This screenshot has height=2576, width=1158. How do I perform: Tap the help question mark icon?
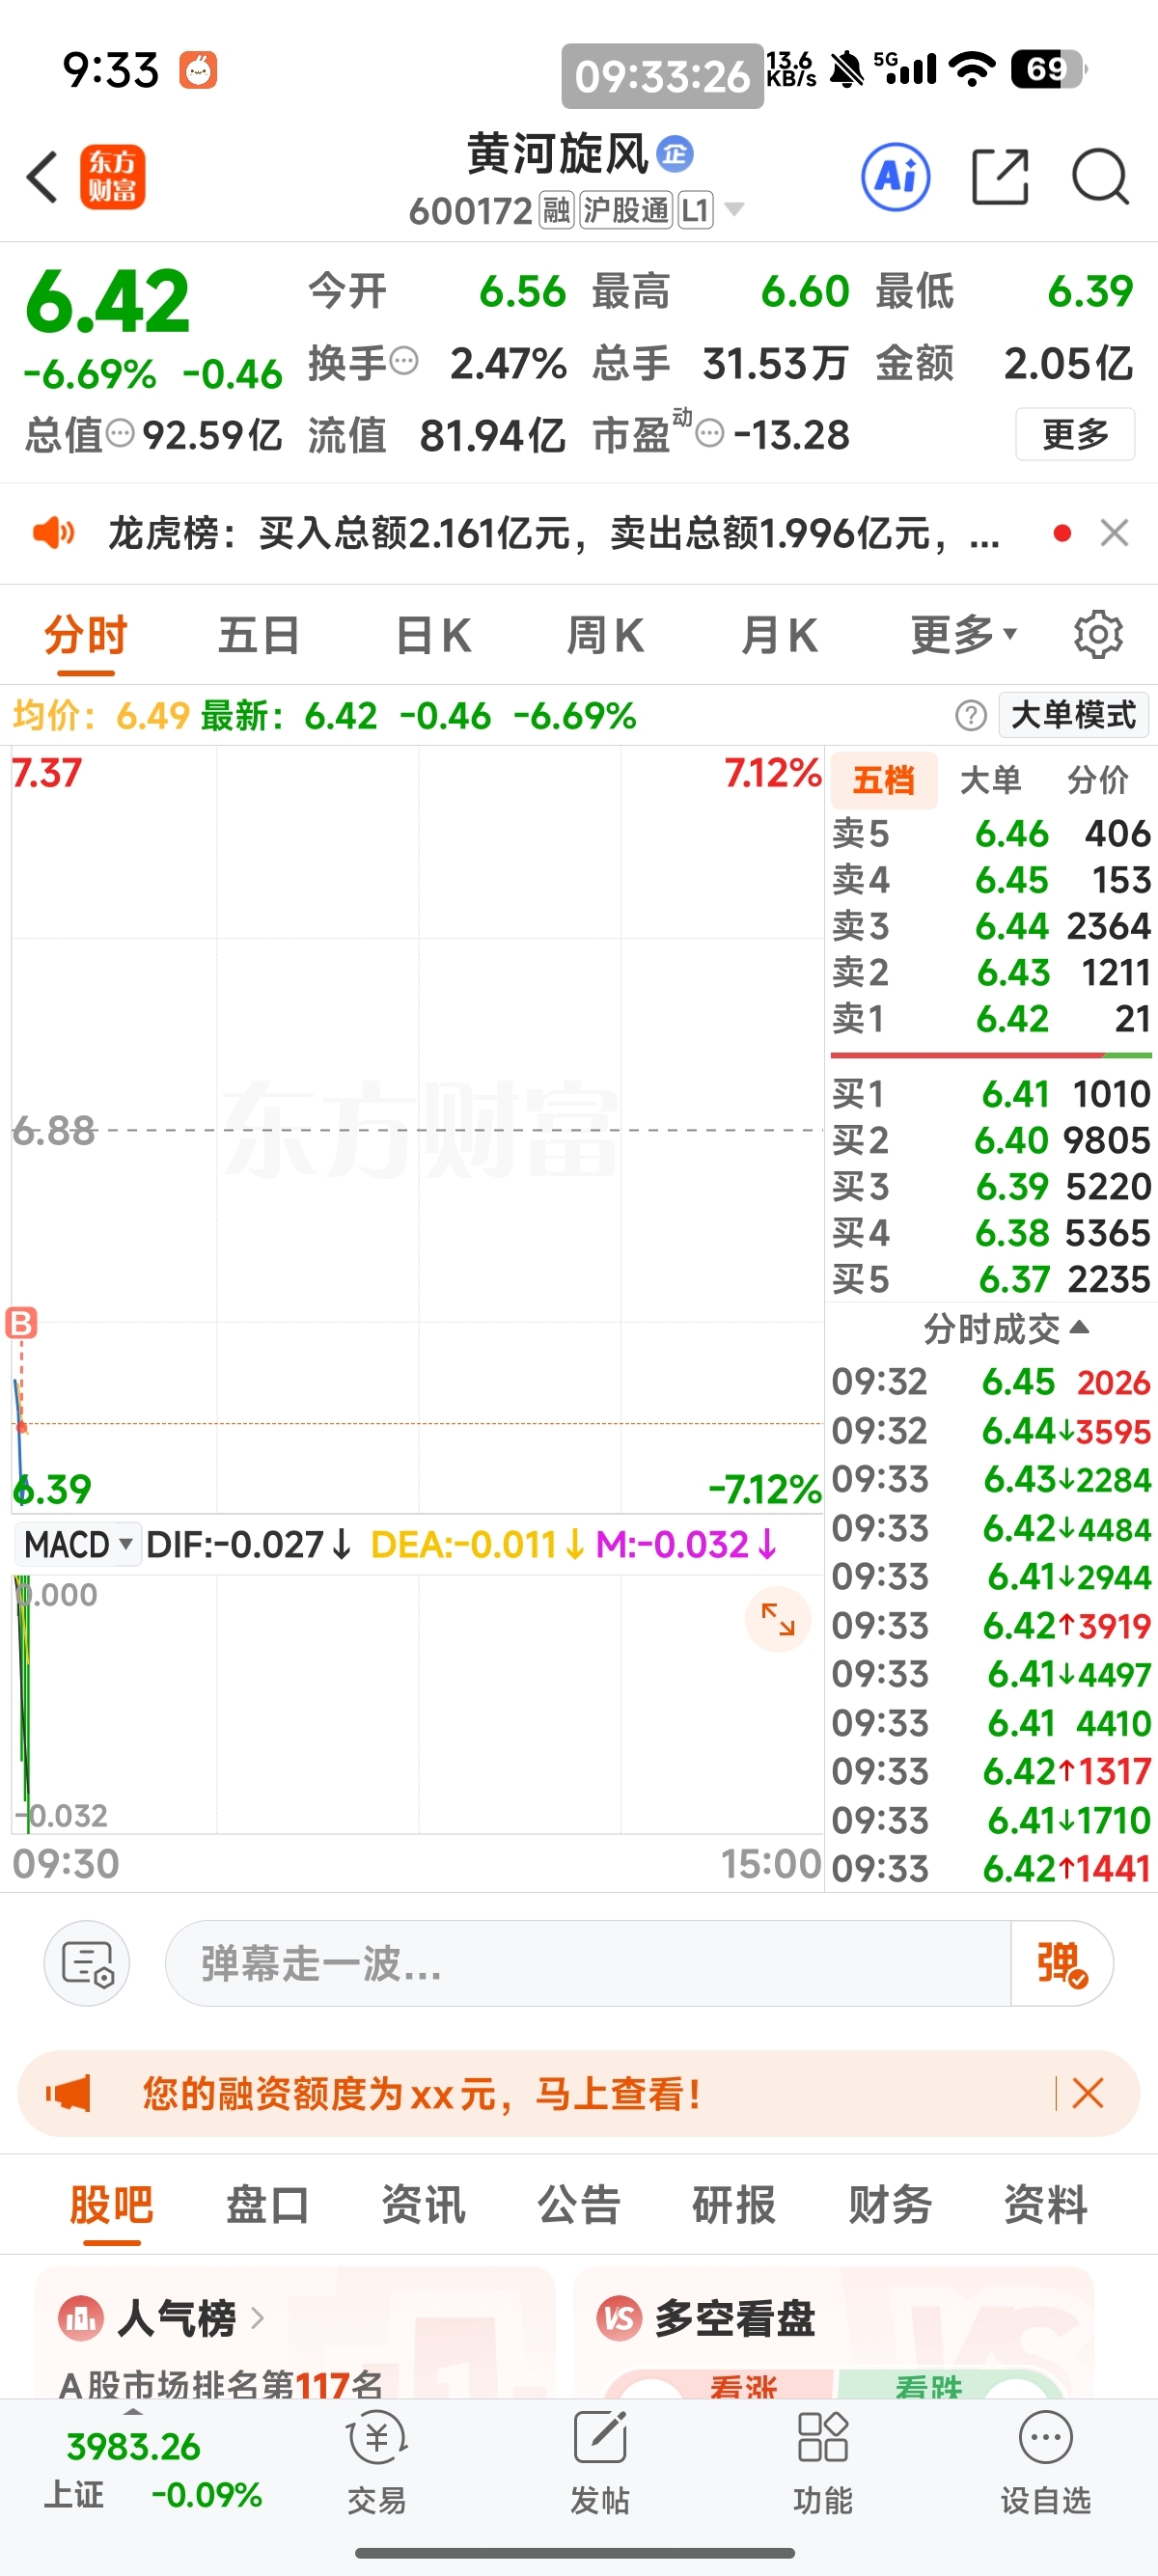[970, 715]
